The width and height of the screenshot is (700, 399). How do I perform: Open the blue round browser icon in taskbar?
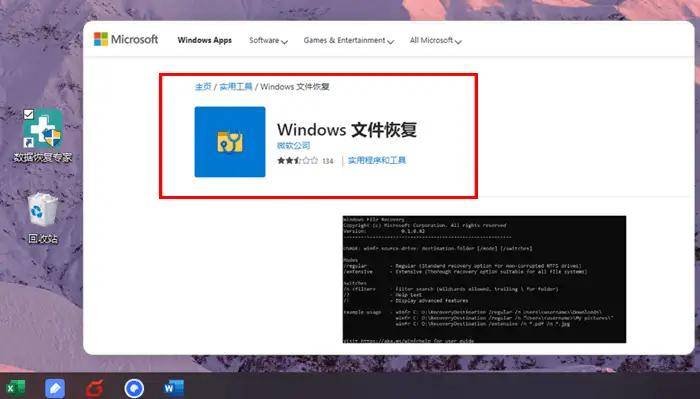(x=134, y=388)
